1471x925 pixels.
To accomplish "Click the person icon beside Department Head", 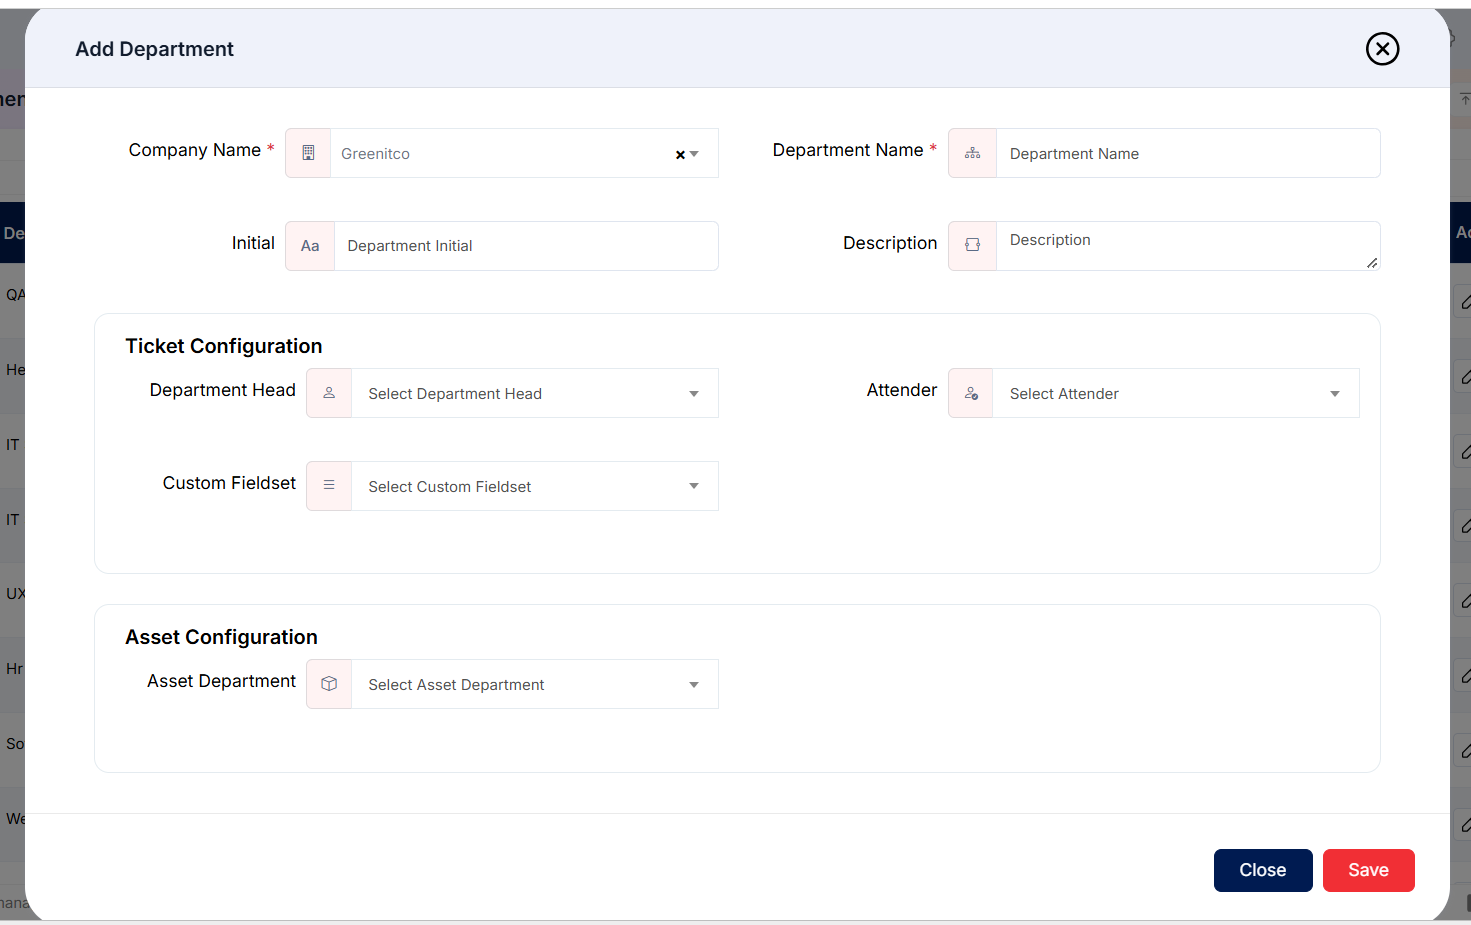I will pos(329,393).
